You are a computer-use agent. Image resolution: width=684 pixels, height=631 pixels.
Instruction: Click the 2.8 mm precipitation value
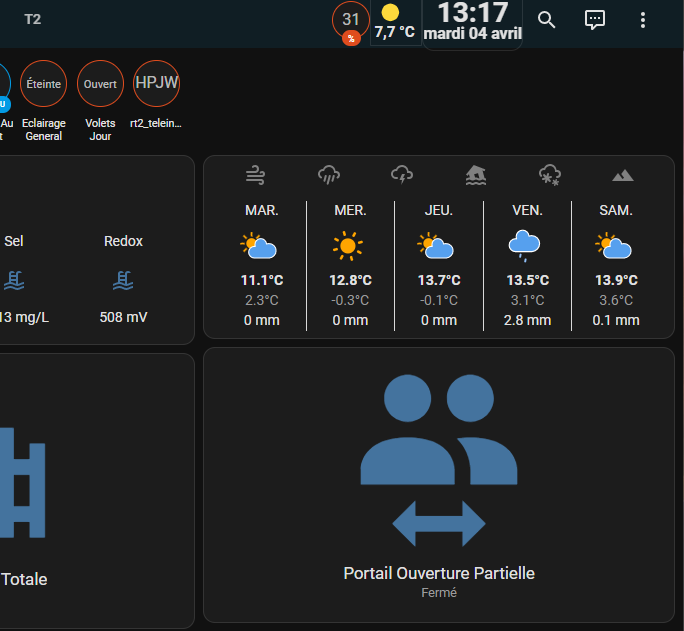tap(527, 321)
